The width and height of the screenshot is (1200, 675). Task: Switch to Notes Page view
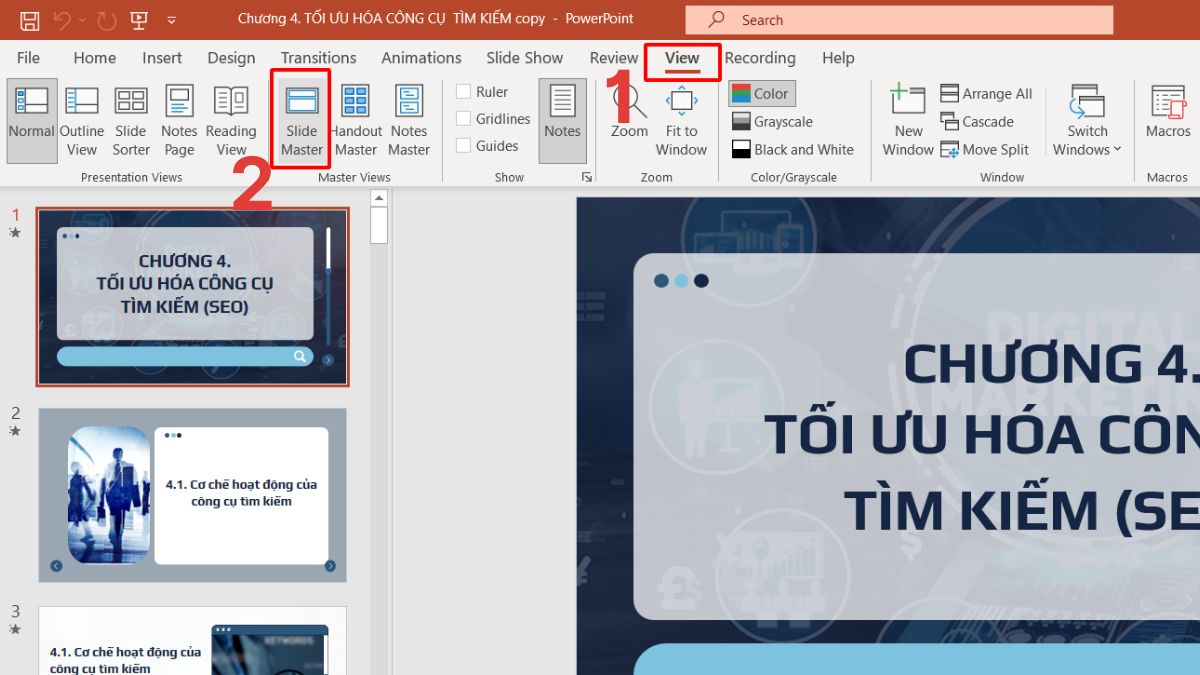(x=179, y=121)
